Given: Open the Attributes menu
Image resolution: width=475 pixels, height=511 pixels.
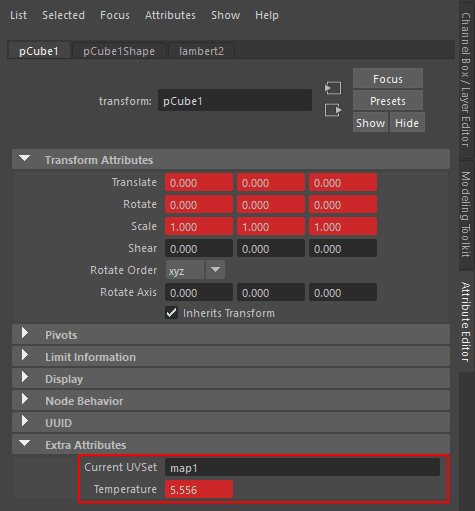Looking at the screenshot, I should coord(170,15).
